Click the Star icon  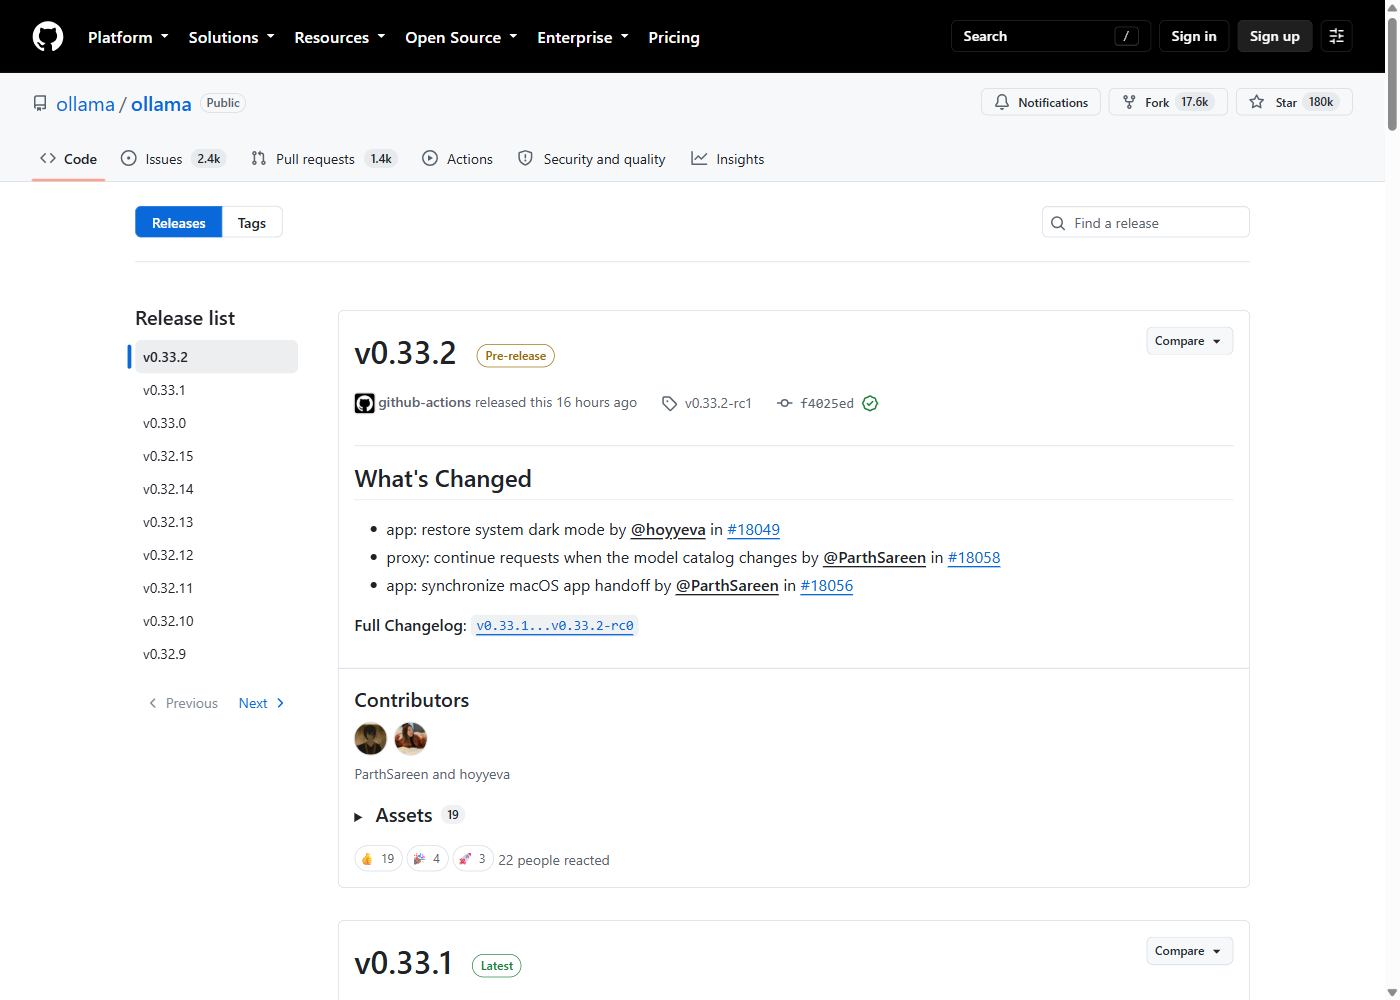point(1257,102)
